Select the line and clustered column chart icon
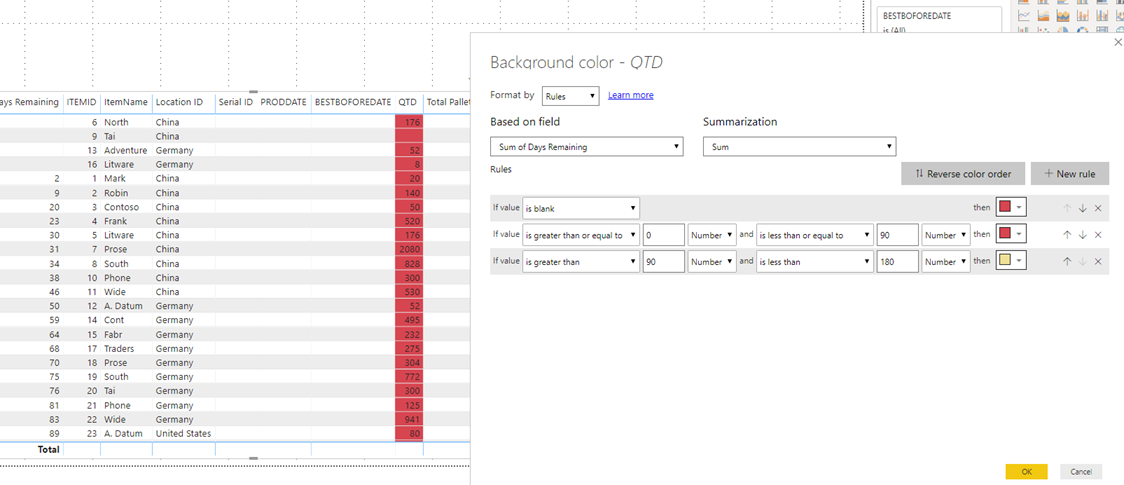 [1101, 15]
